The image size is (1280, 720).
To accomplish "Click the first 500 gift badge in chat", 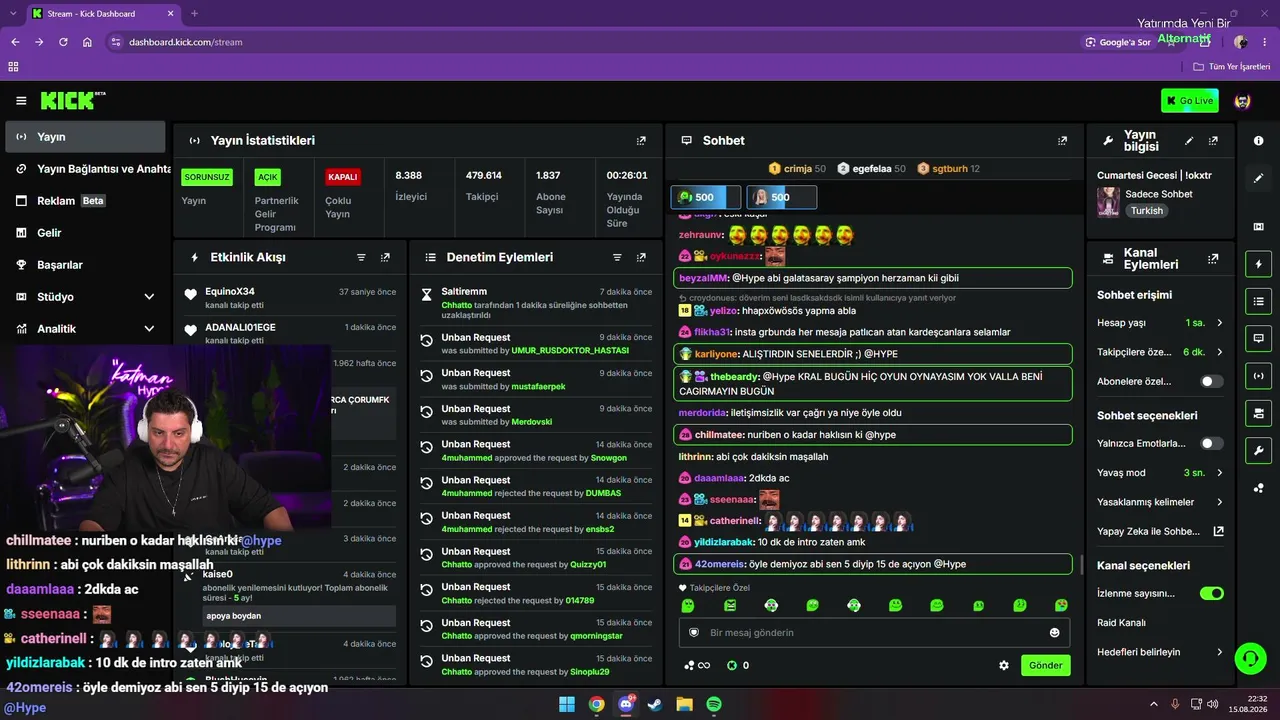I will pyautogui.click(x=706, y=197).
